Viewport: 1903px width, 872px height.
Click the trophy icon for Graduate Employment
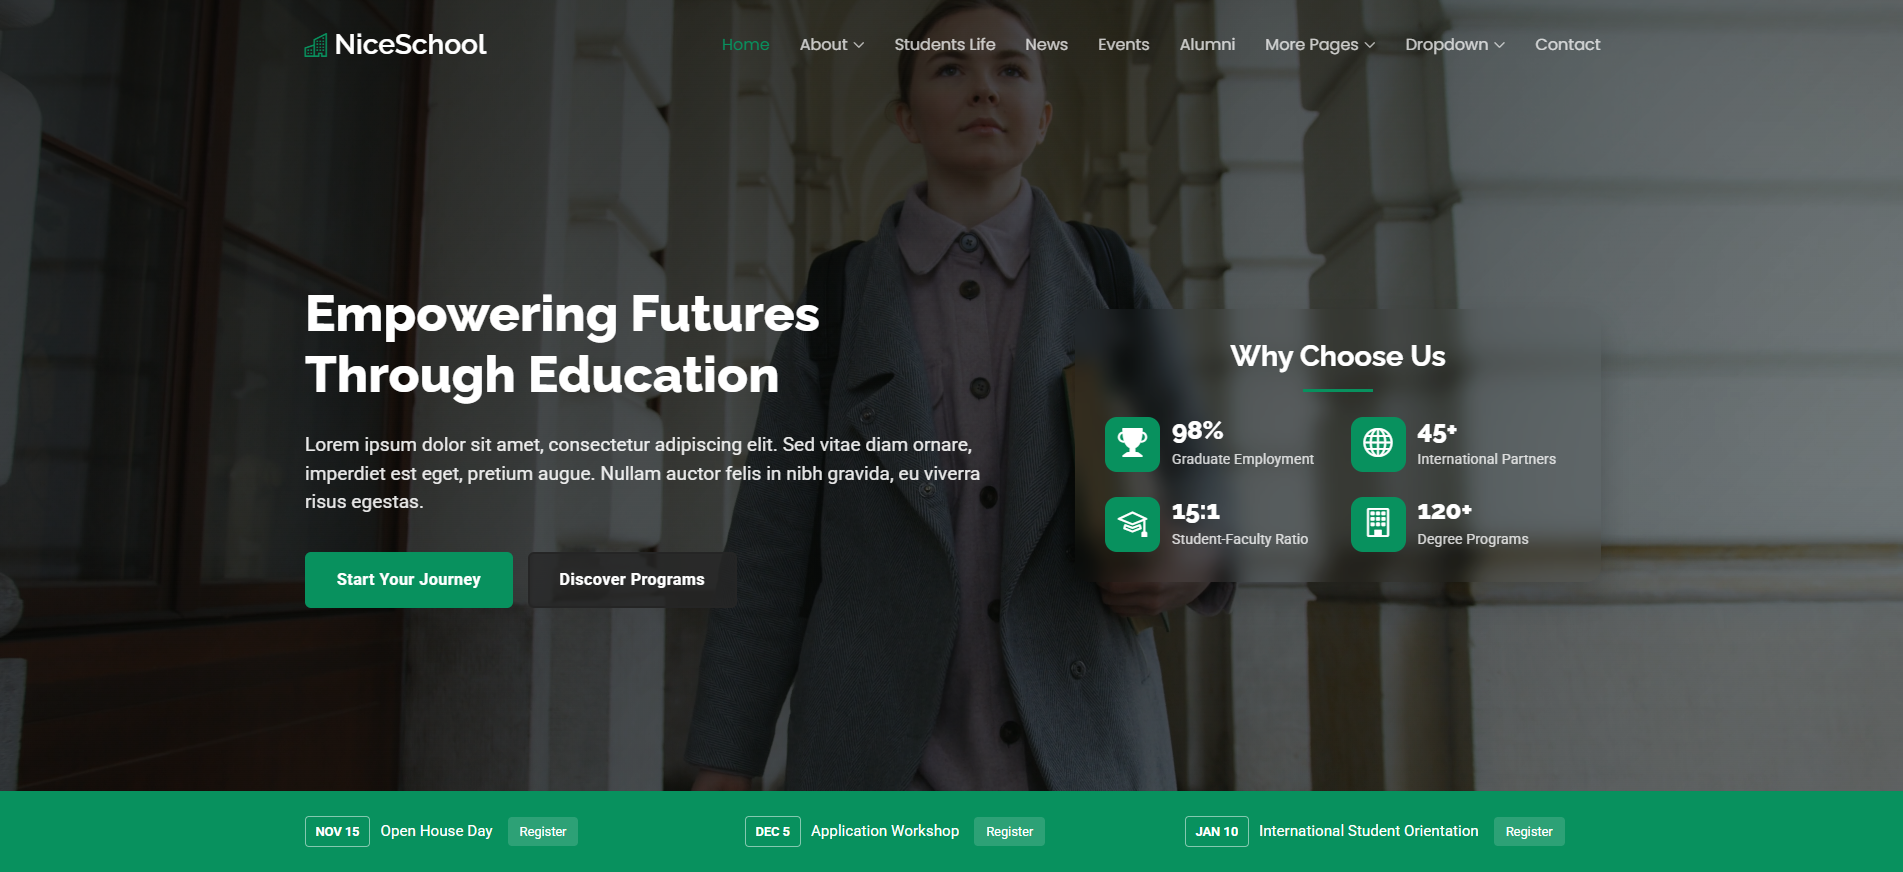click(1132, 444)
